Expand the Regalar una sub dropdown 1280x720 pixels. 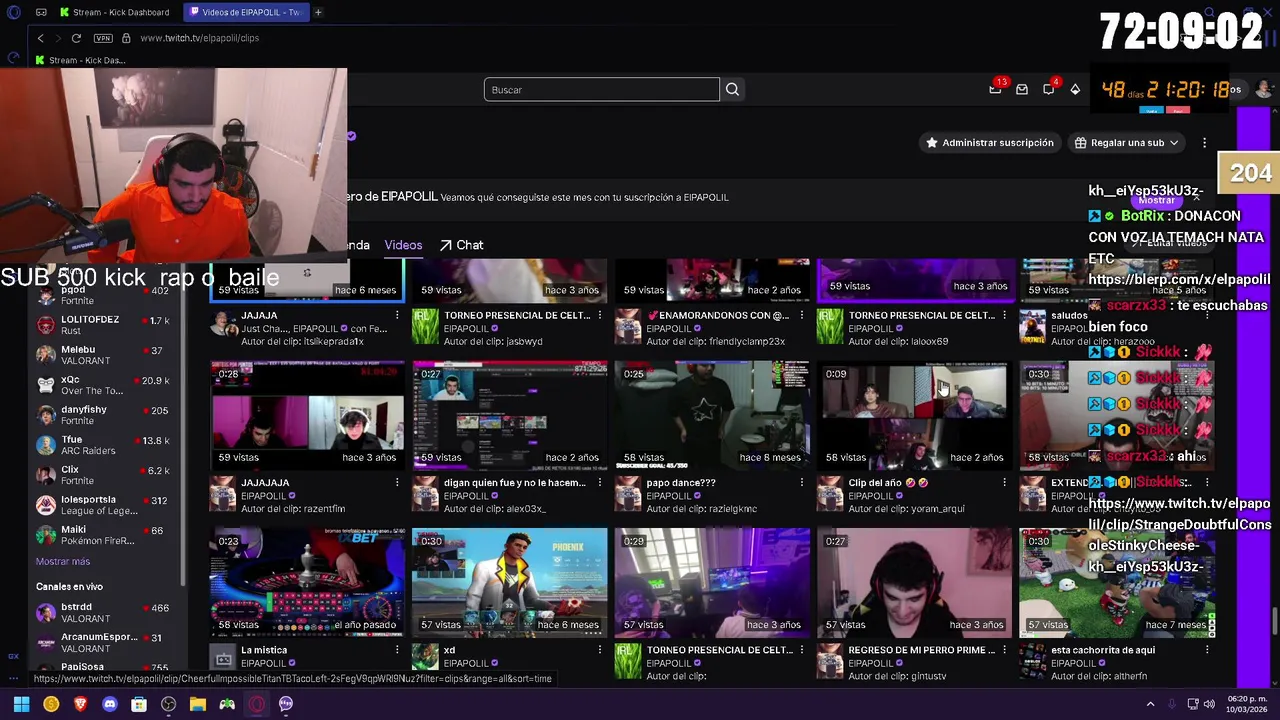point(1126,143)
